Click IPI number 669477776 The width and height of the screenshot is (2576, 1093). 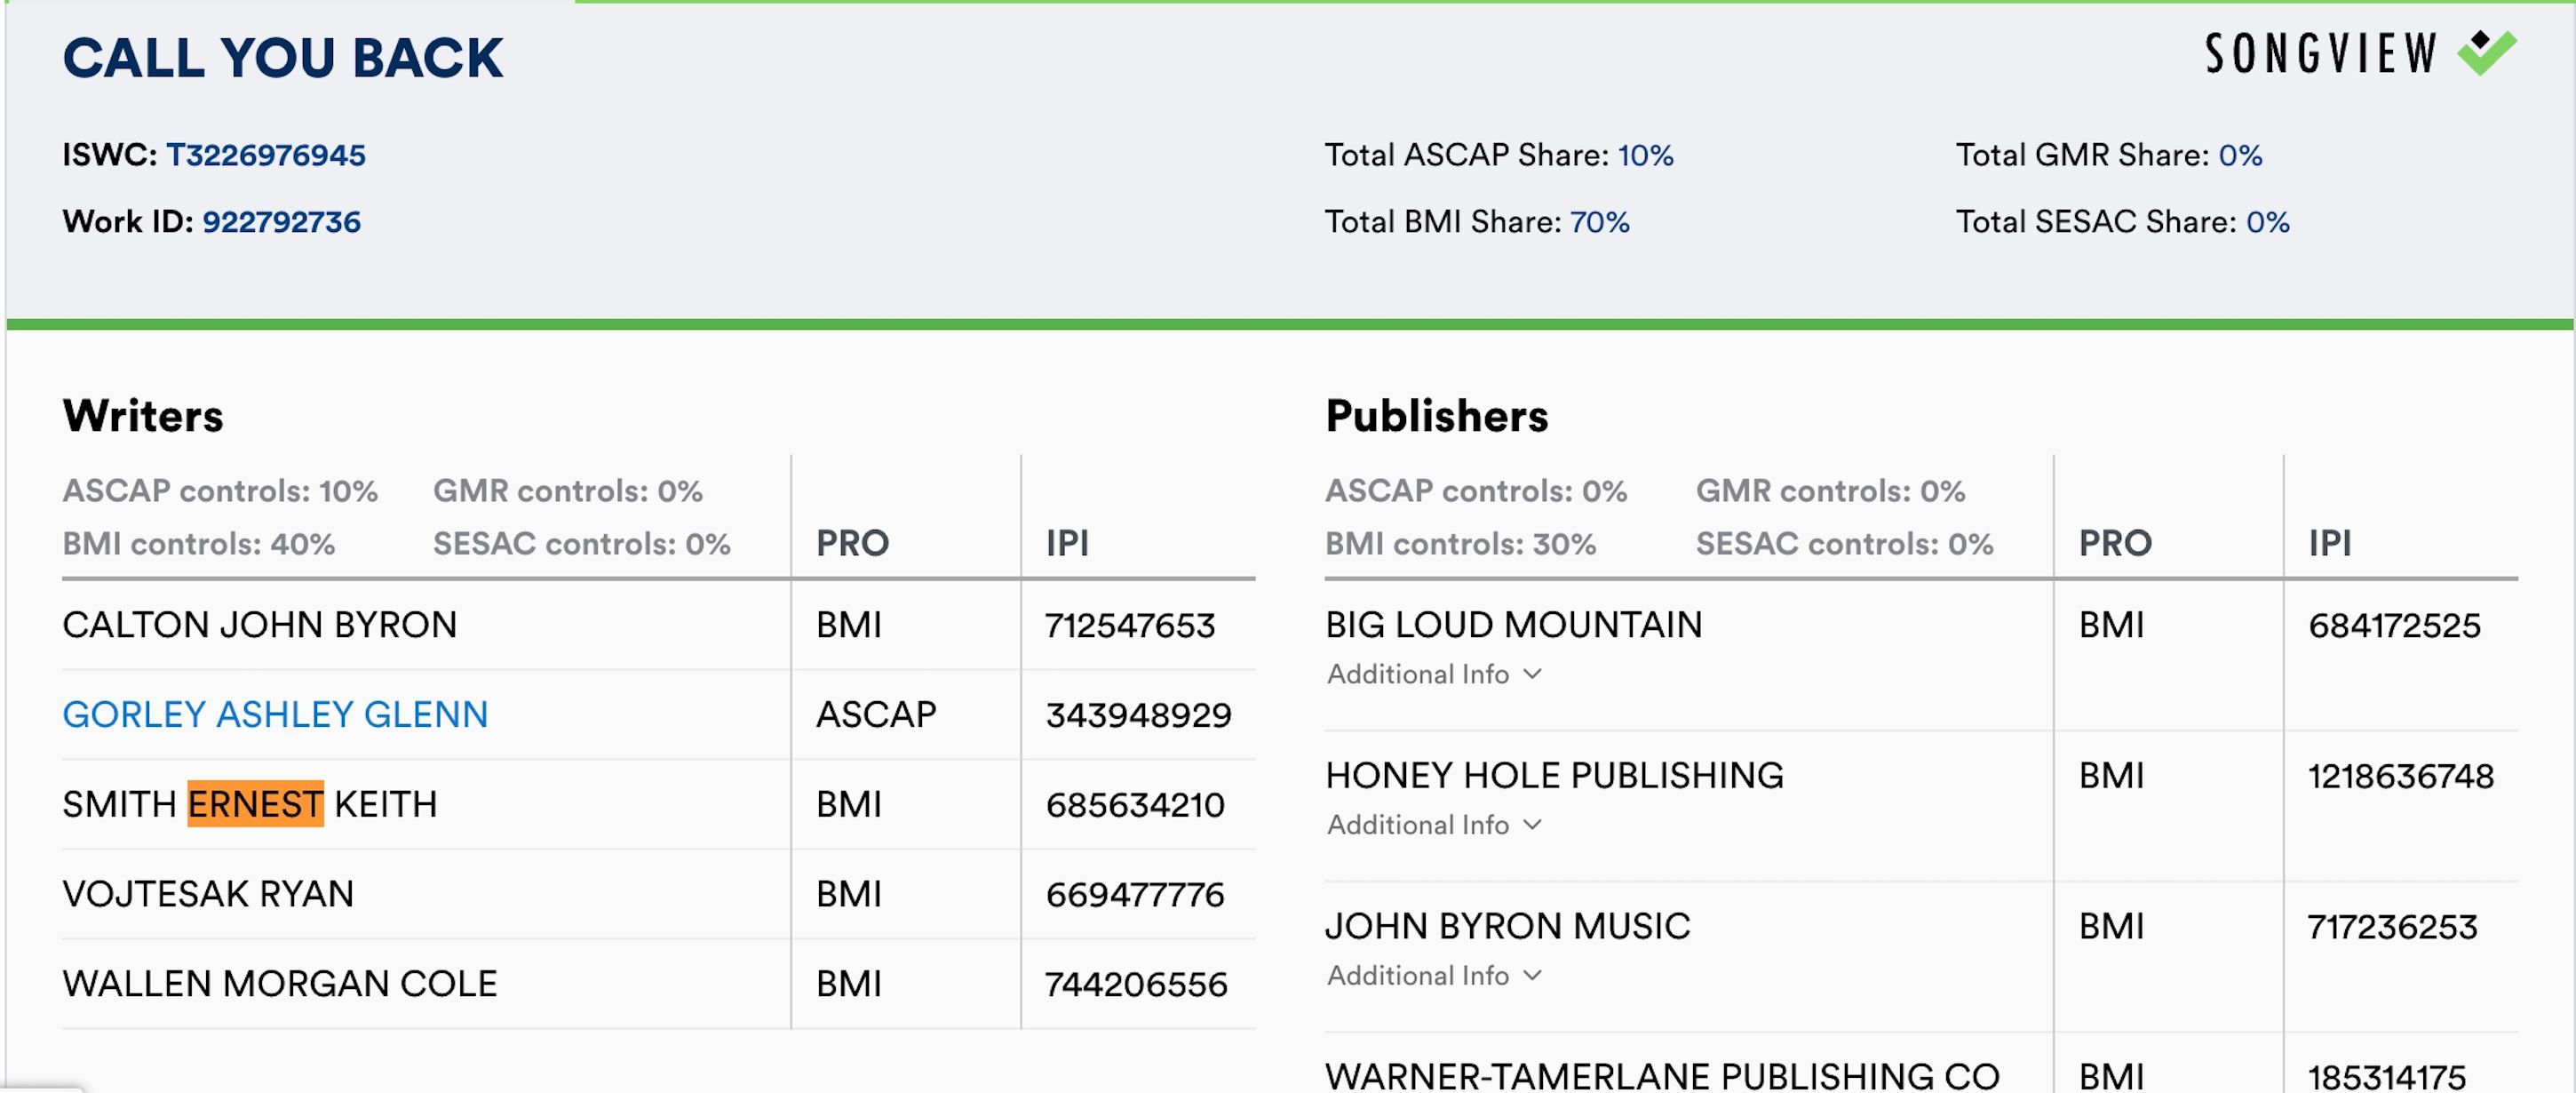coord(1135,894)
